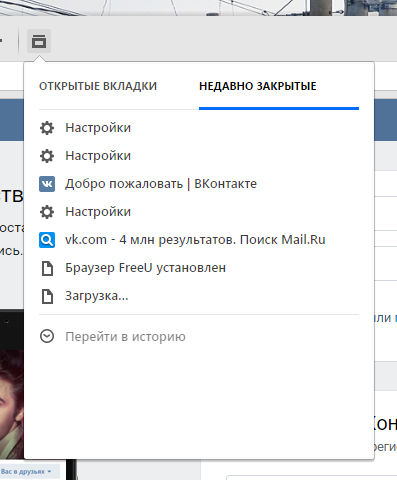Click profile photo thumbnail on background page
This screenshot has width=397, height=480.
(12, 403)
